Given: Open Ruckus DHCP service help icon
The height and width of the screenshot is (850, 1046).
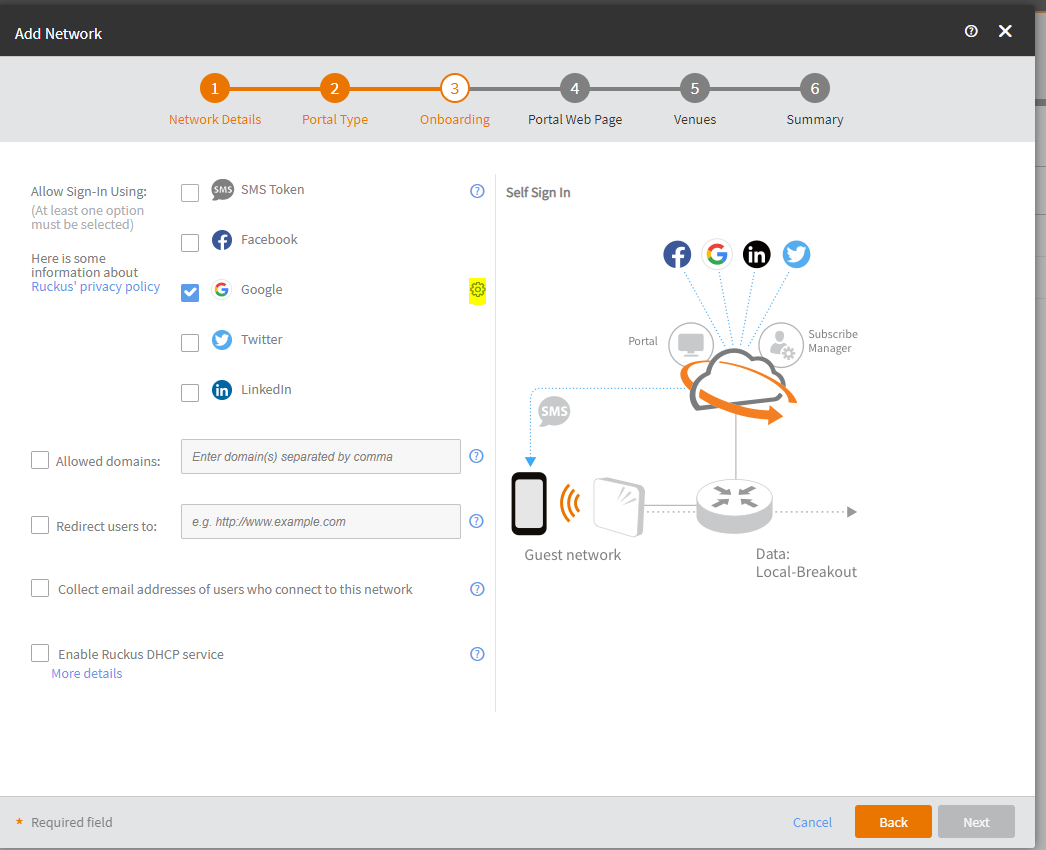Looking at the screenshot, I should click(x=477, y=654).
